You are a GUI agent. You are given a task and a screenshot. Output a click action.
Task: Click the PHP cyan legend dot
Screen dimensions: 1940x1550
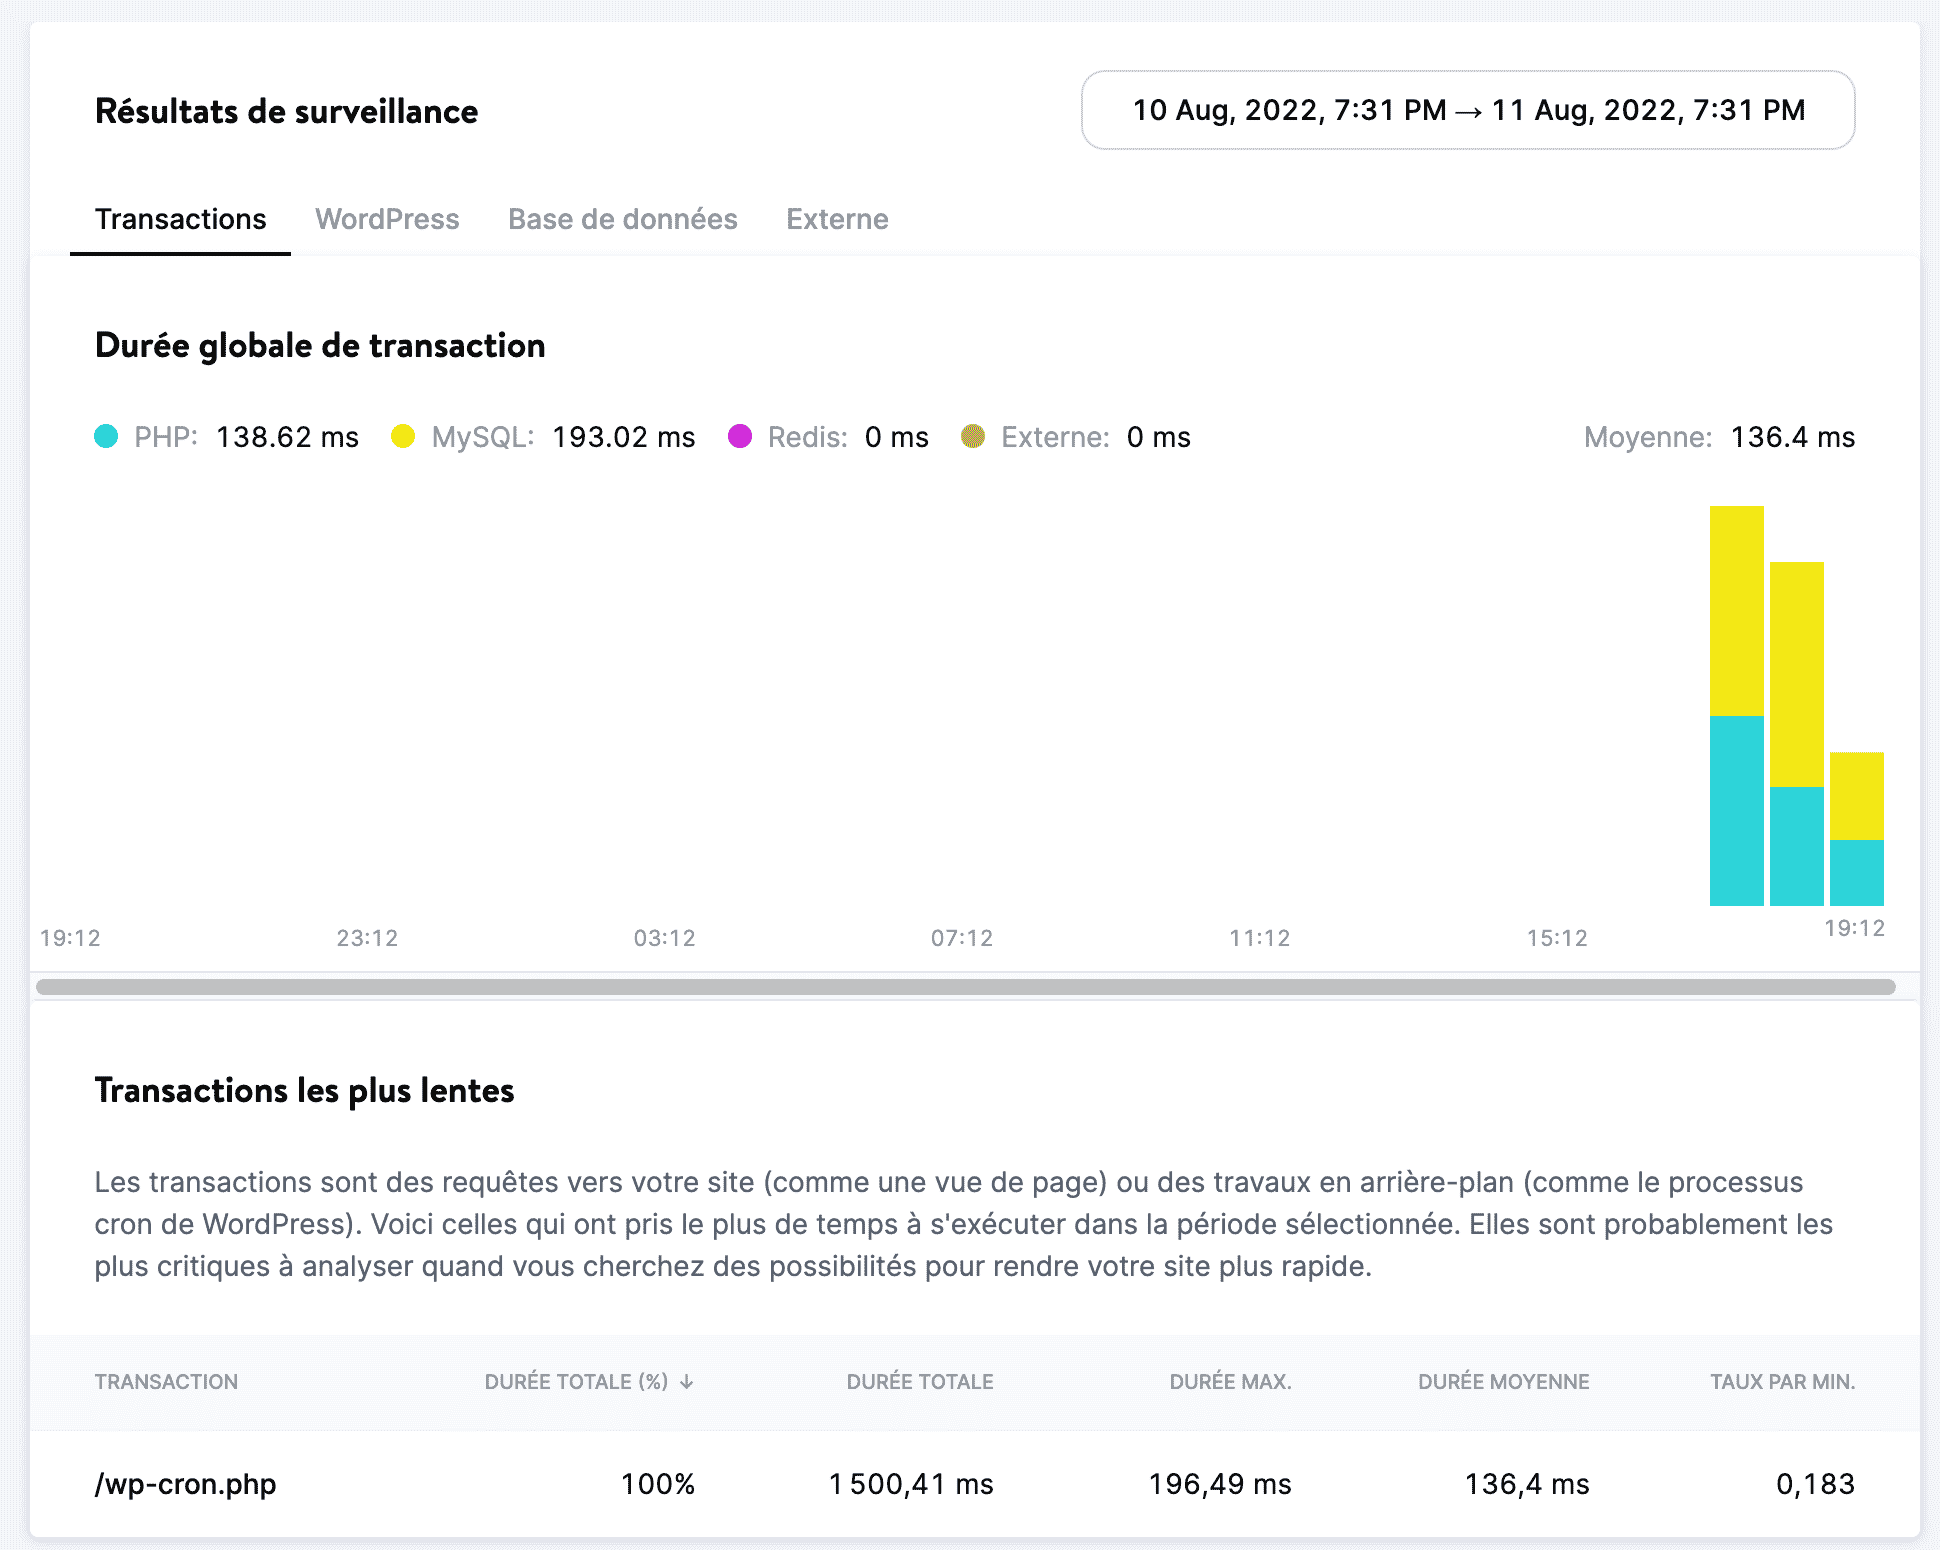point(106,437)
